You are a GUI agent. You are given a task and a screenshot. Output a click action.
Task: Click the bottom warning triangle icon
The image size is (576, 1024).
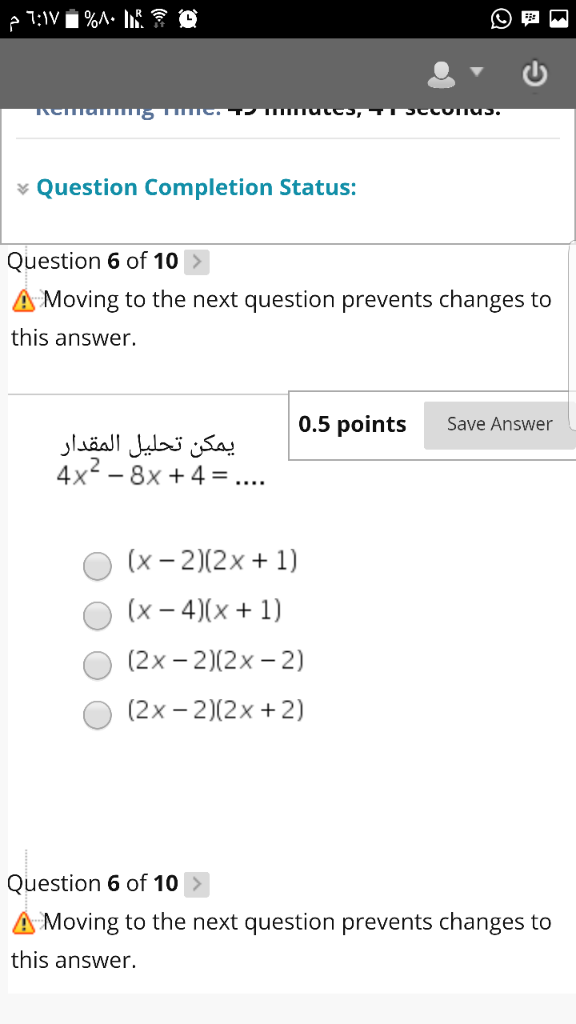pos(23,922)
